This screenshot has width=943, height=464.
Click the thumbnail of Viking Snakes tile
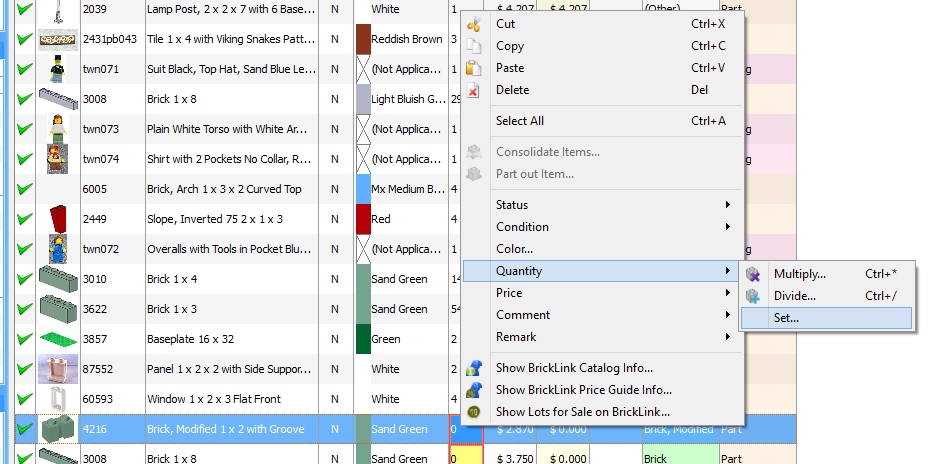click(58, 40)
